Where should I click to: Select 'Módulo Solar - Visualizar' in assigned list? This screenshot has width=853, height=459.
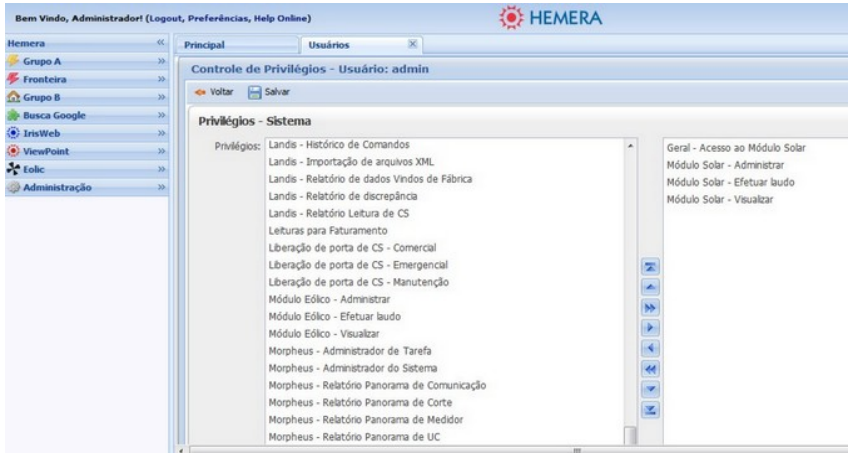[719, 199]
